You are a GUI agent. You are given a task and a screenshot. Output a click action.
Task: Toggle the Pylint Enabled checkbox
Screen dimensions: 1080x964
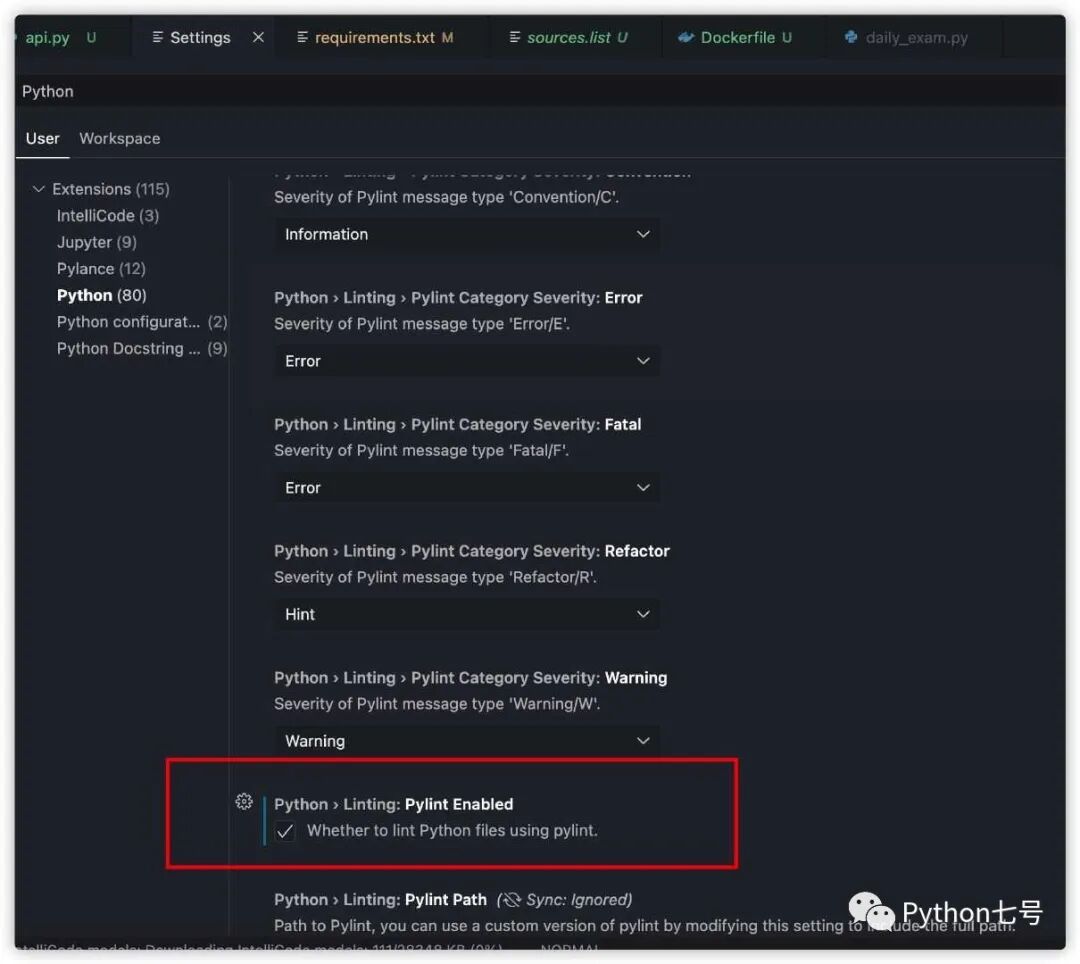pyautogui.click(x=284, y=831)
